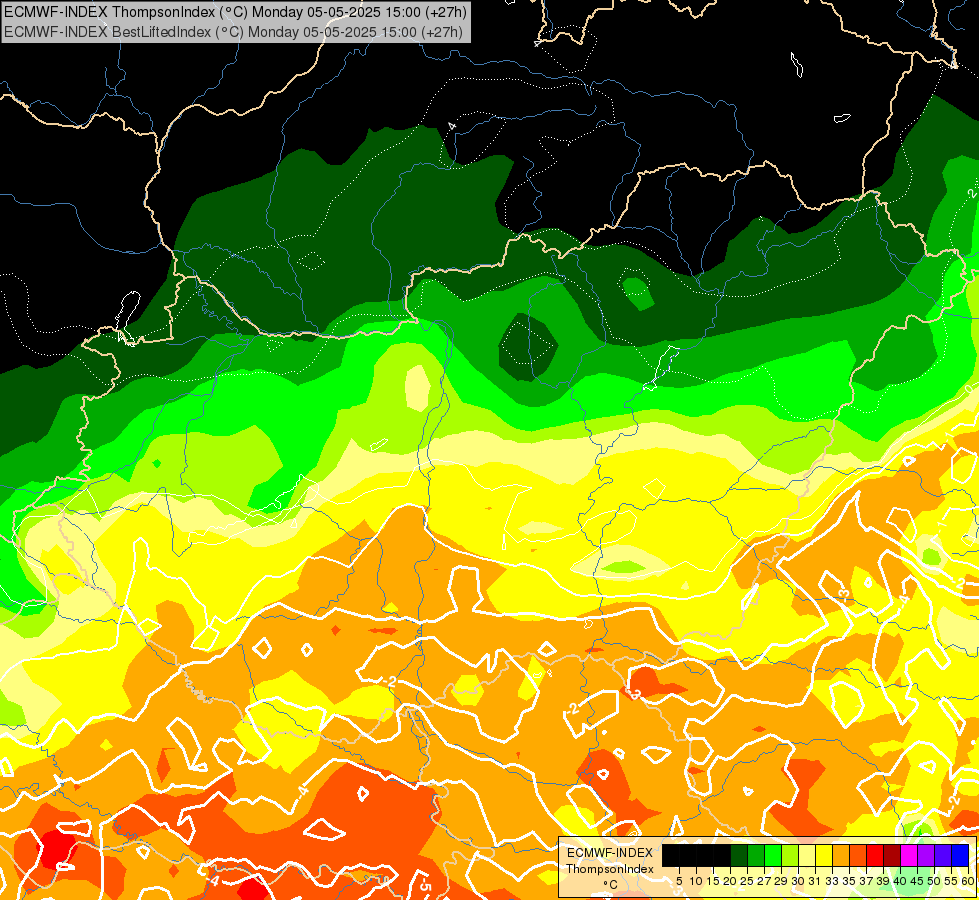The width and height of the screenshot is (979, 900).
Task: Click the legend tick label '40'
Action: (x=900, y=881)
